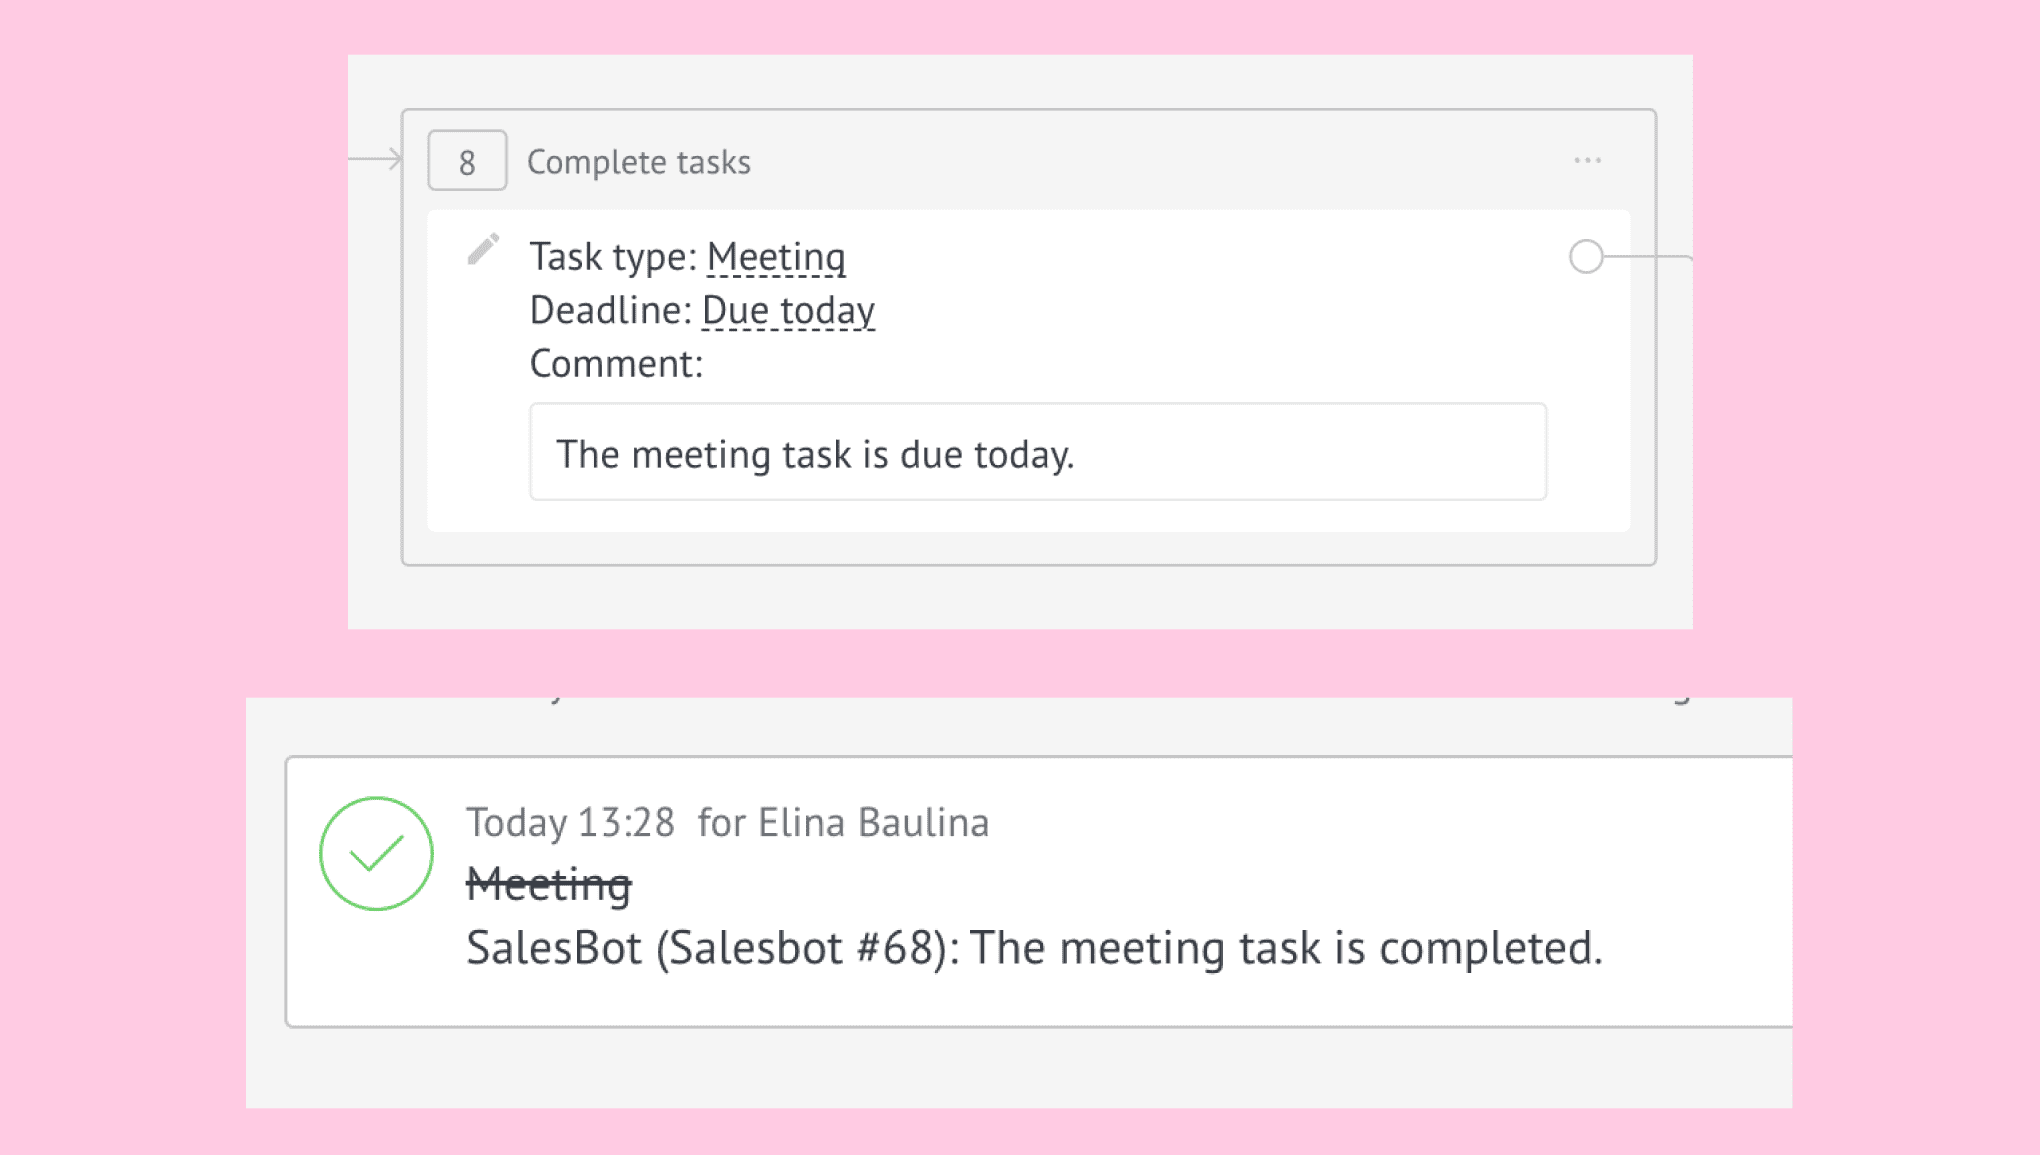Image resolution: width=2040 pixels, height=1155 pixels.
Task: Click the Task type: label text
Action: coord(613,257)
